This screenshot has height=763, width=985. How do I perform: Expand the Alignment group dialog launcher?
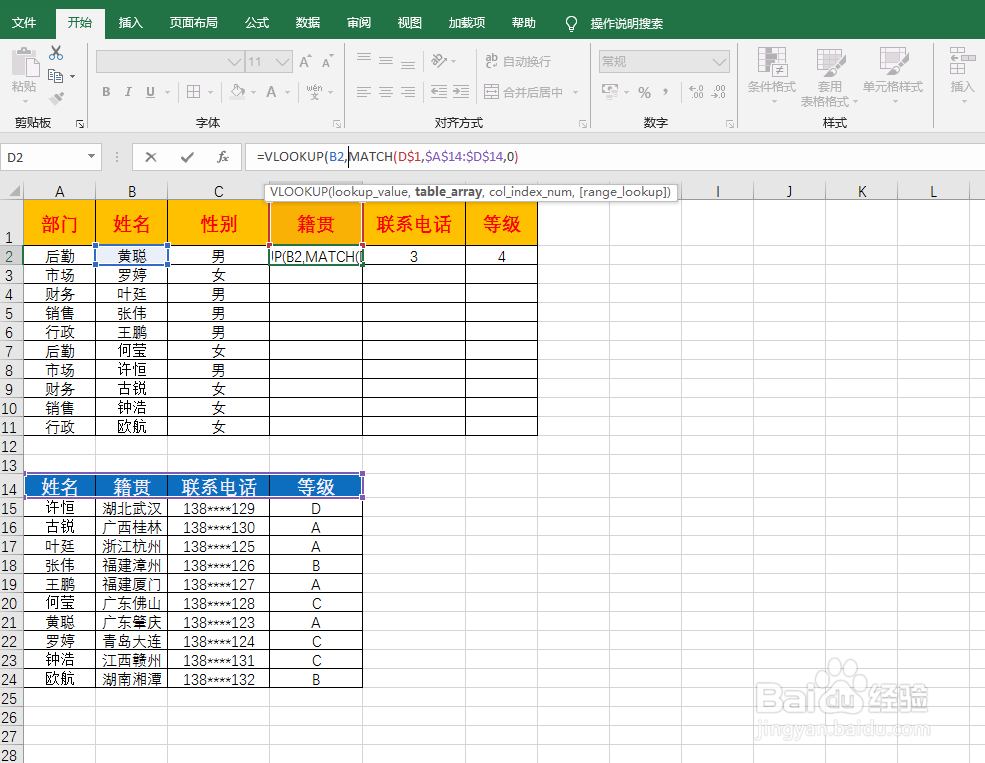tap(583, 124)
